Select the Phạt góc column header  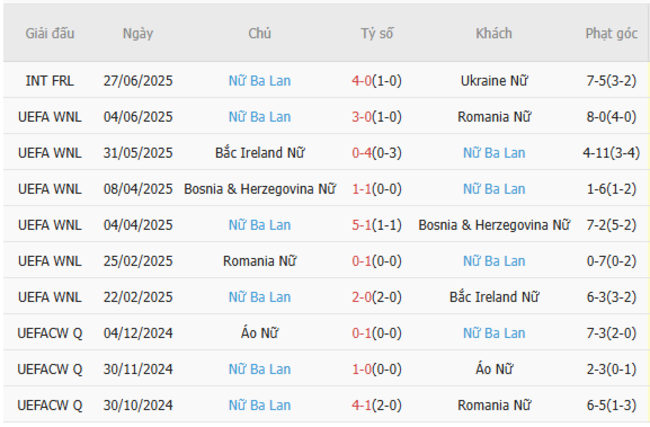pos(611,34)
